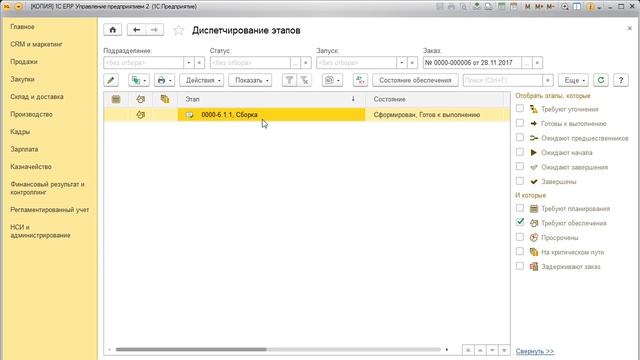
Task: Open the CRM и маркетинг section
Action: 36,44
